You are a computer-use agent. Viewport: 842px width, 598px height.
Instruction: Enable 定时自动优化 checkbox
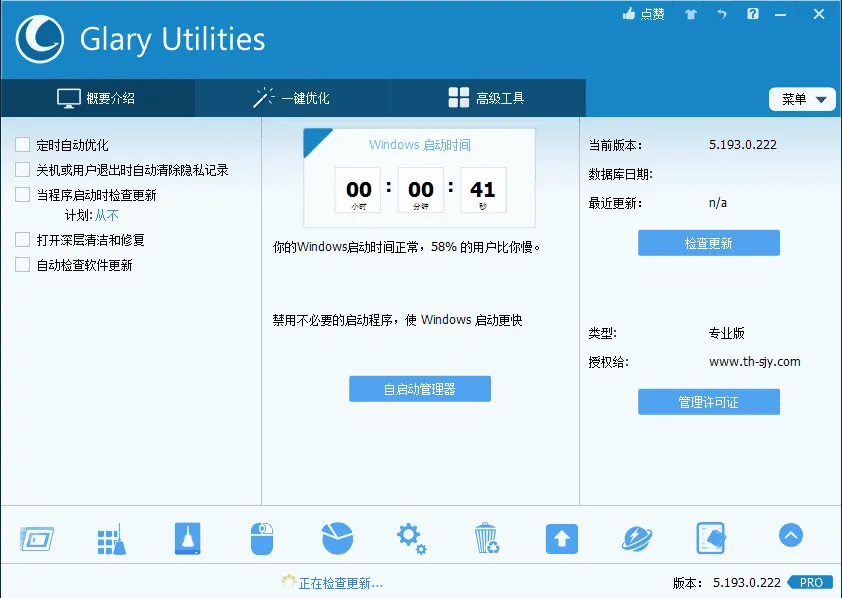pyautogui.click(x=21, y=144)
